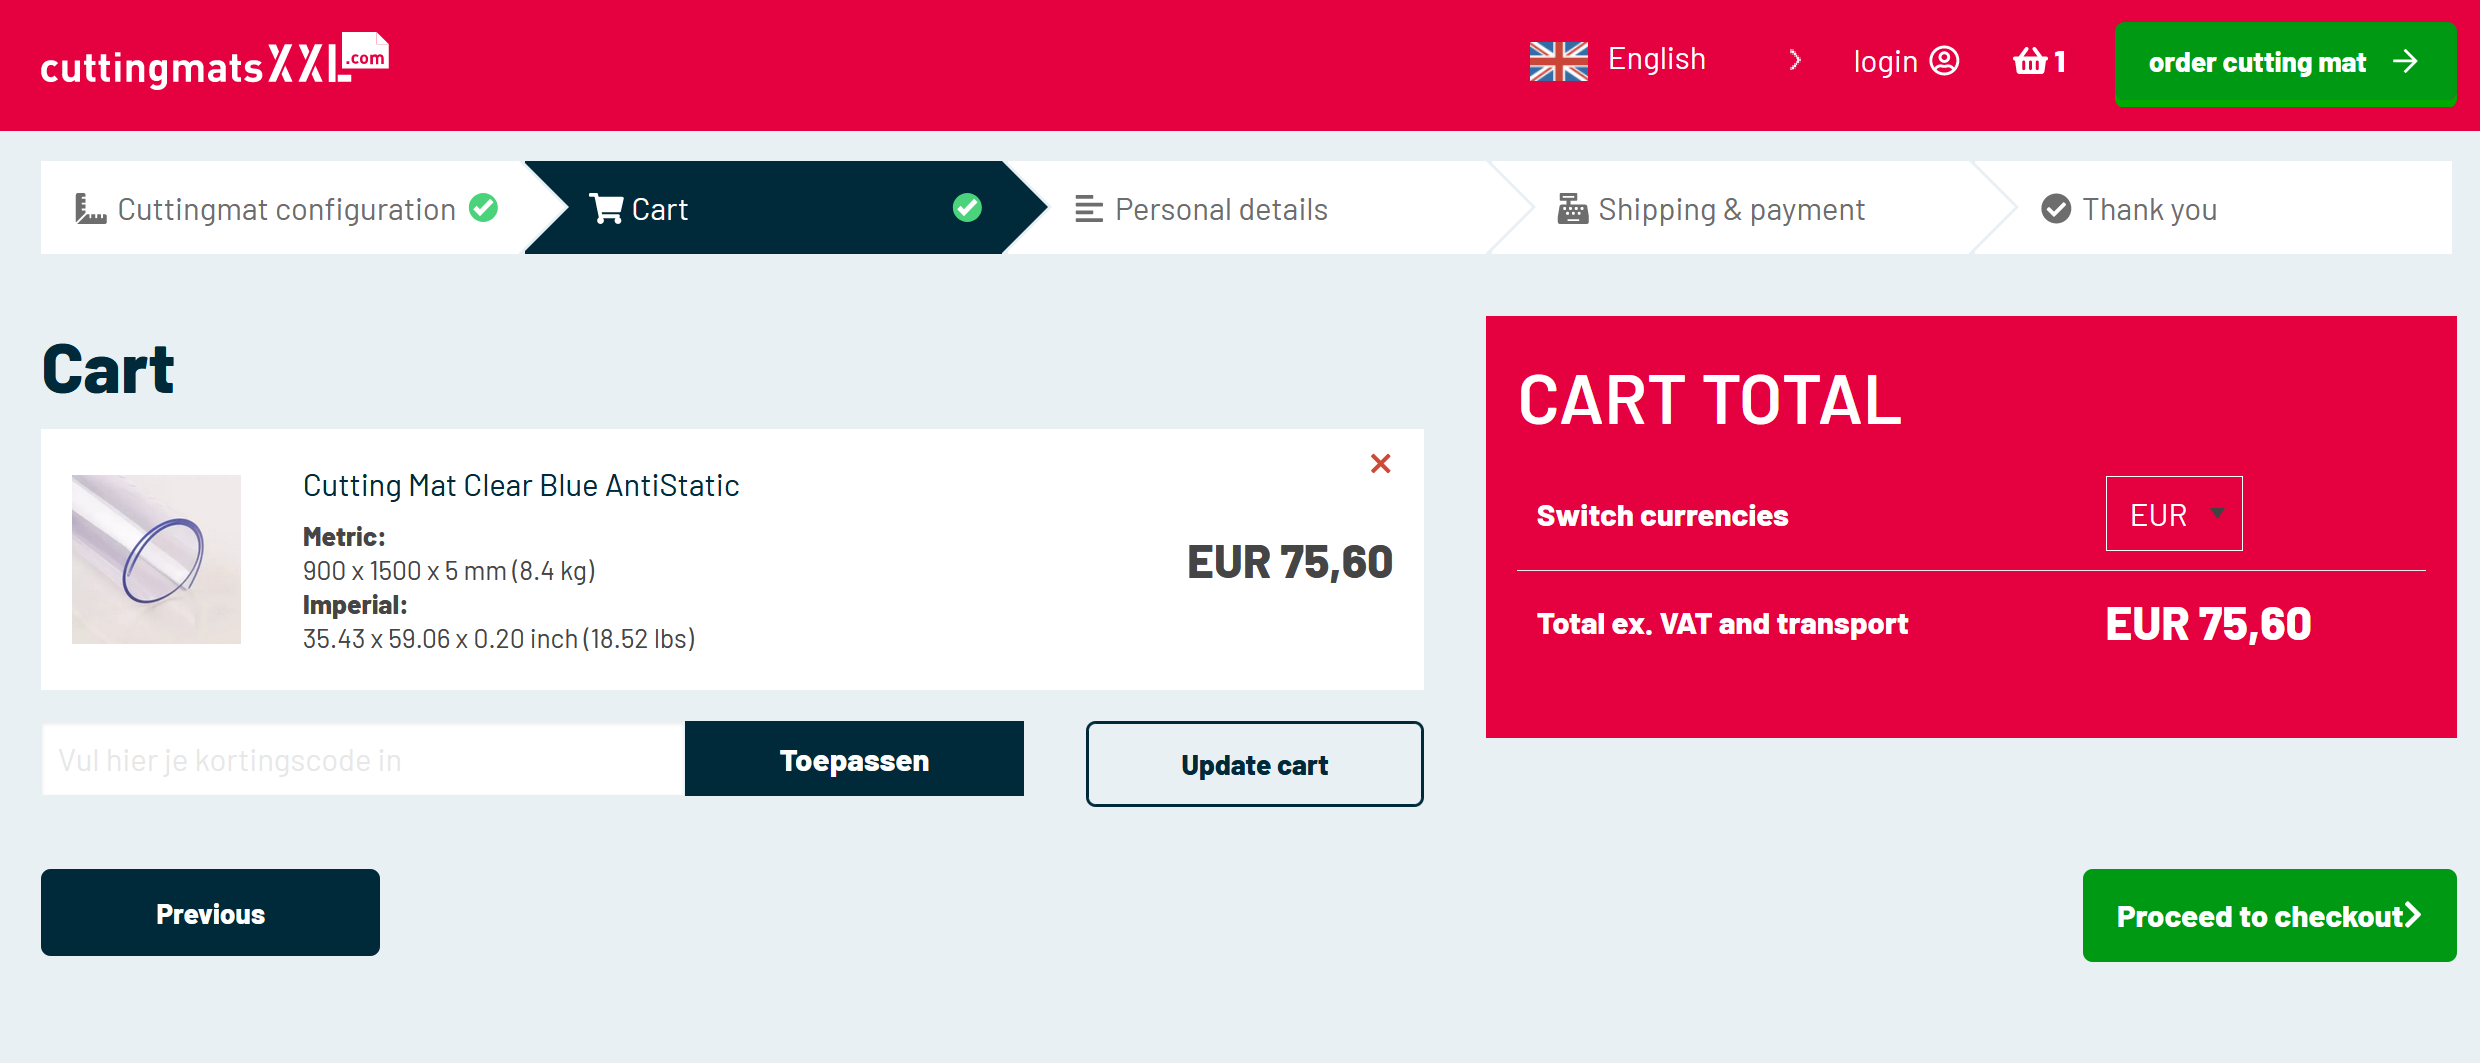Click green check next to Cuttingmat configuration
Viewport: 2480px width, 1063px height.
tap(484, 208)
